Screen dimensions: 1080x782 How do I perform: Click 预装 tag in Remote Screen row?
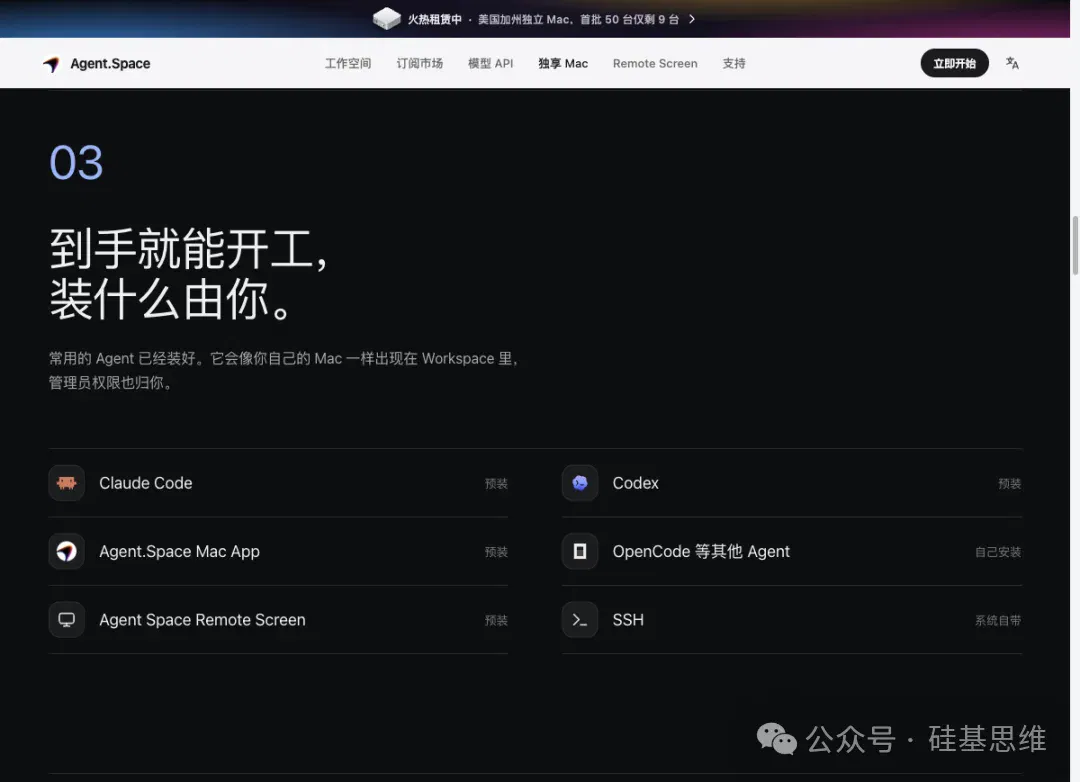pyautogui.click(x=496, y=620)
